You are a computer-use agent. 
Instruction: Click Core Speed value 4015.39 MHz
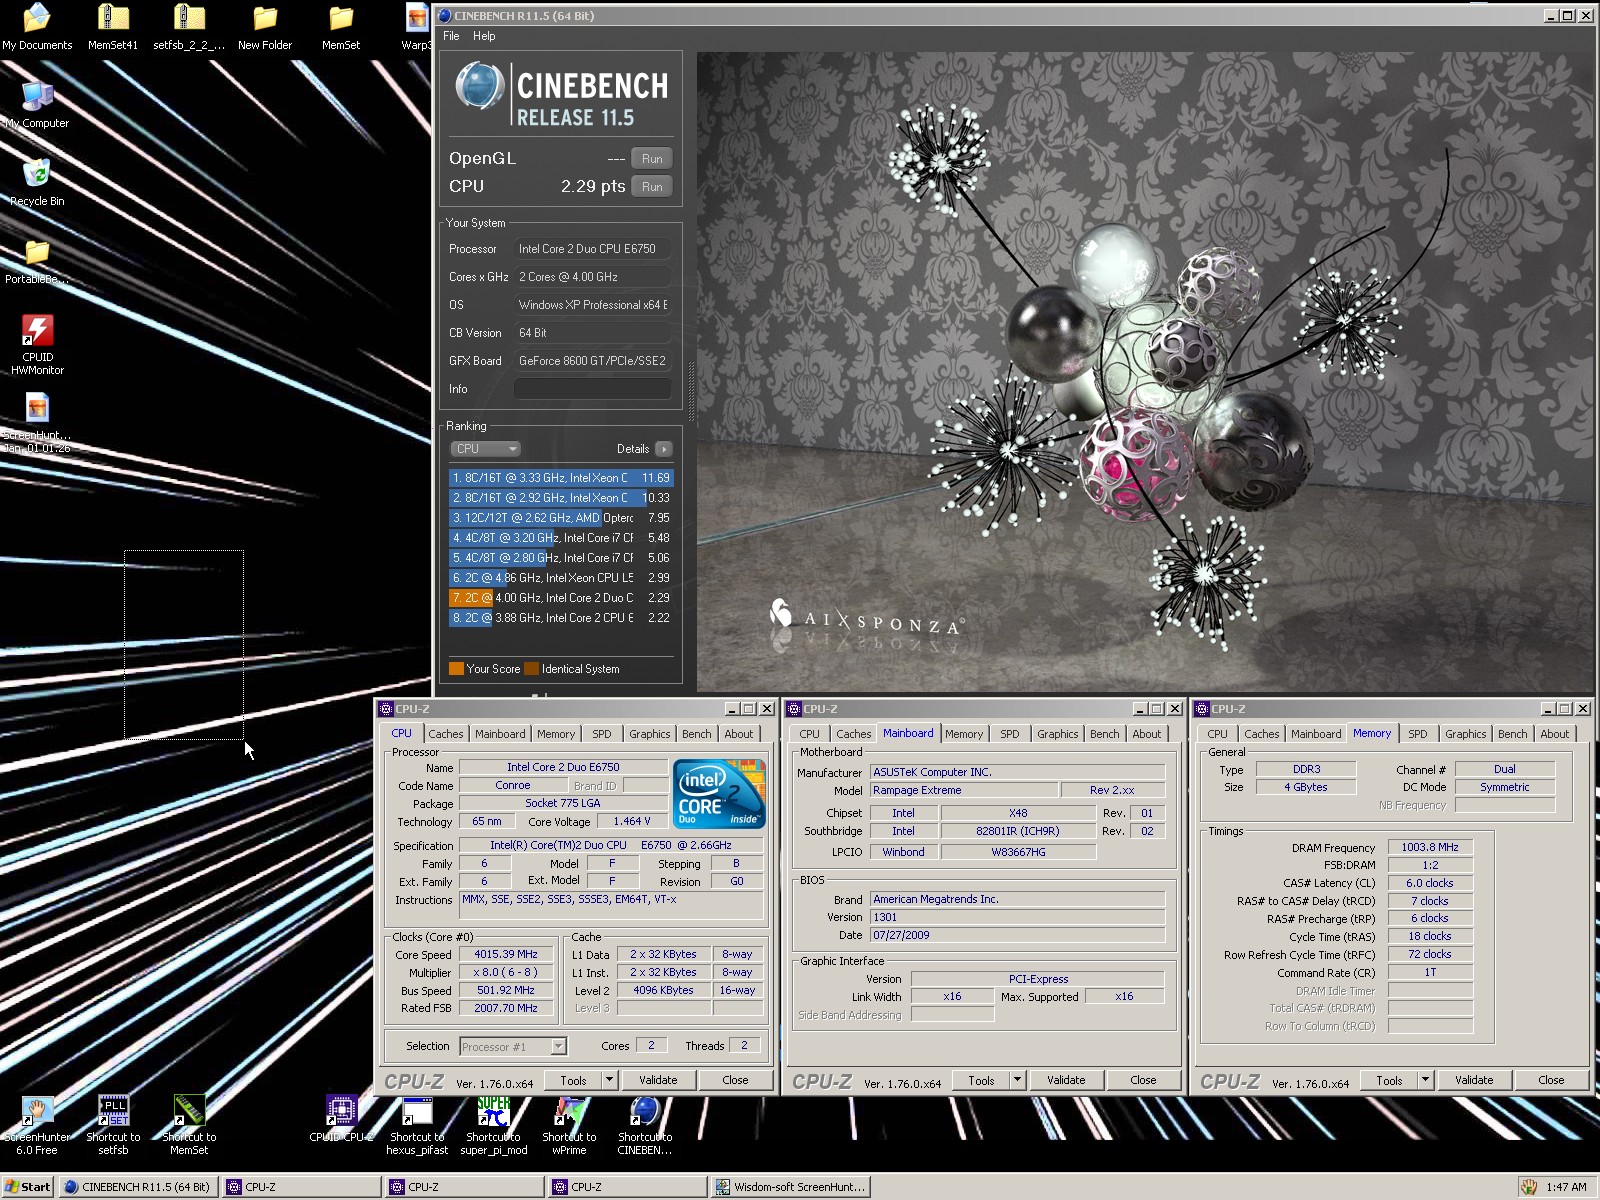(506, 954)
